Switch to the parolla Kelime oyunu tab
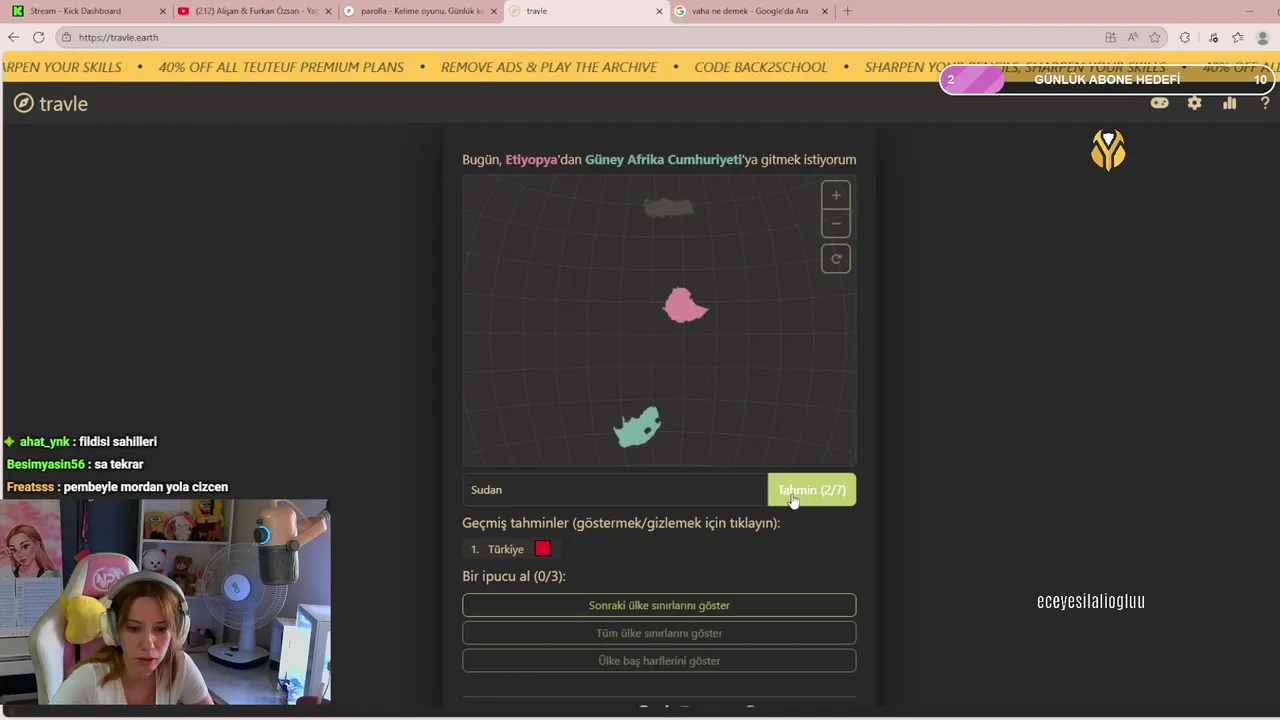The width and height of the screenshot is (1280, 720). [x=418, y=11]
